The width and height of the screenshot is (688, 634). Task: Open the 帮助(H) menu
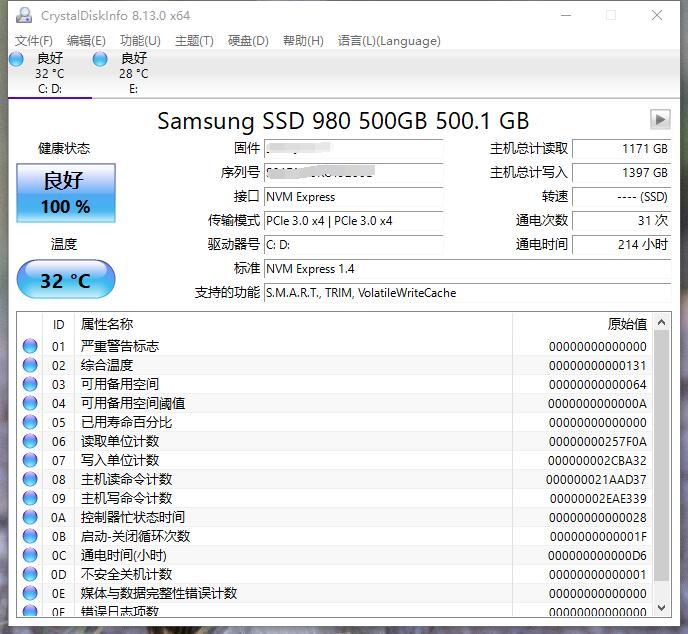click(x=303, y=41)
